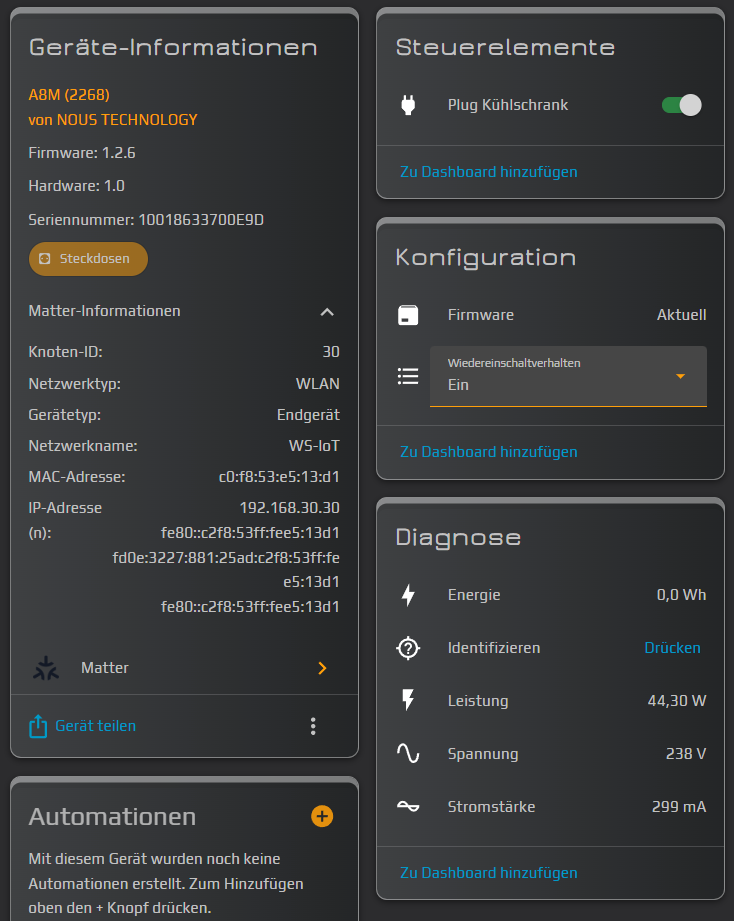Add Steuerelemente to dashboard via Zu Dashboard hinzufügen

tap(488, 172)
